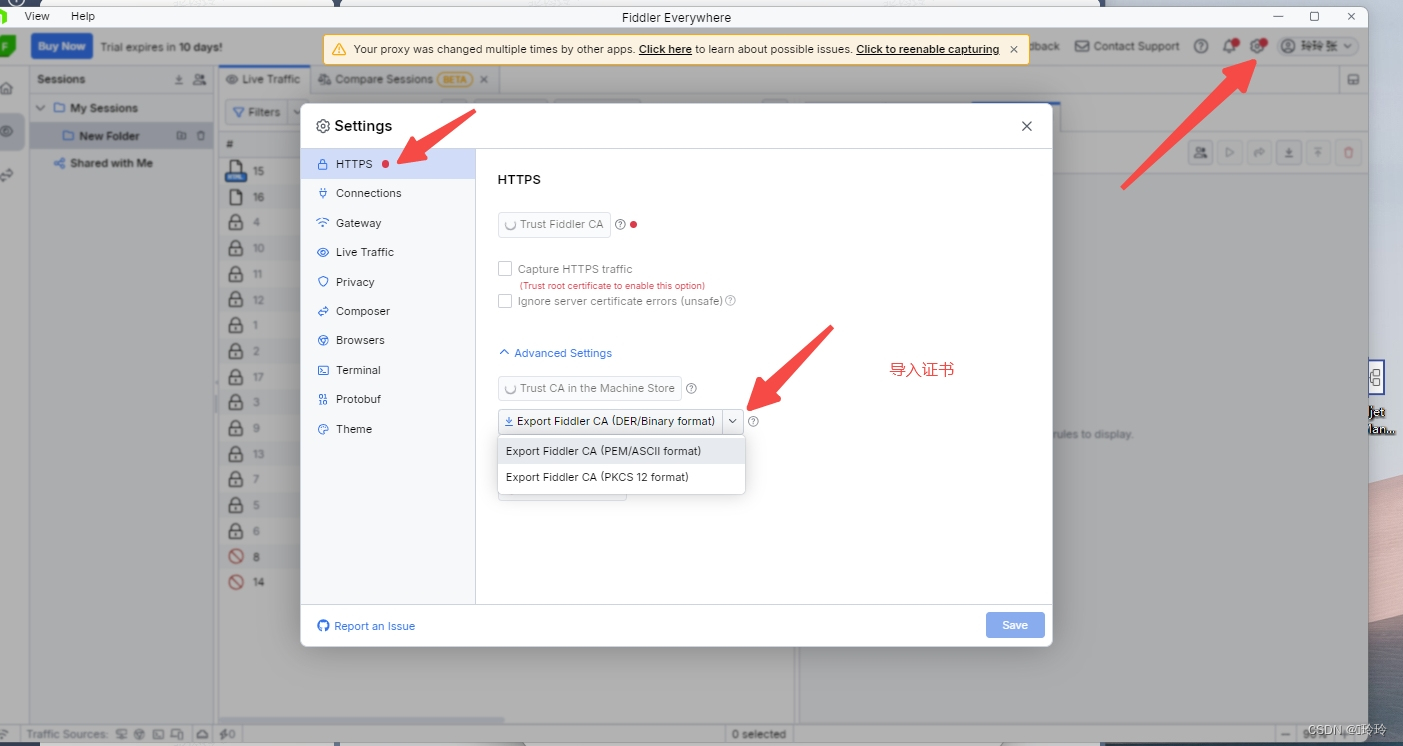Open the Terminal settings section

(x=387, y=370)
